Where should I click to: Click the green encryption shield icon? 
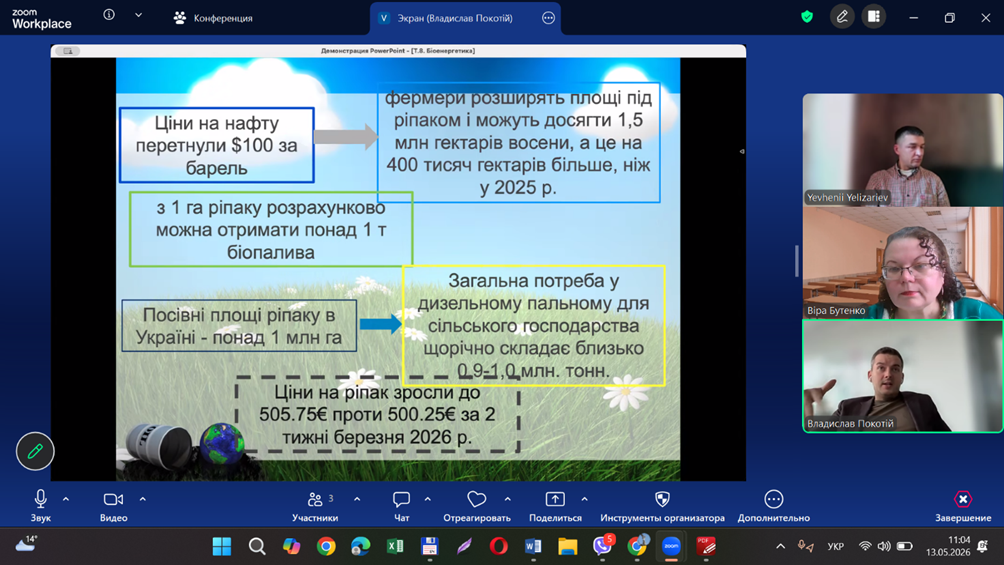[807, 17]
